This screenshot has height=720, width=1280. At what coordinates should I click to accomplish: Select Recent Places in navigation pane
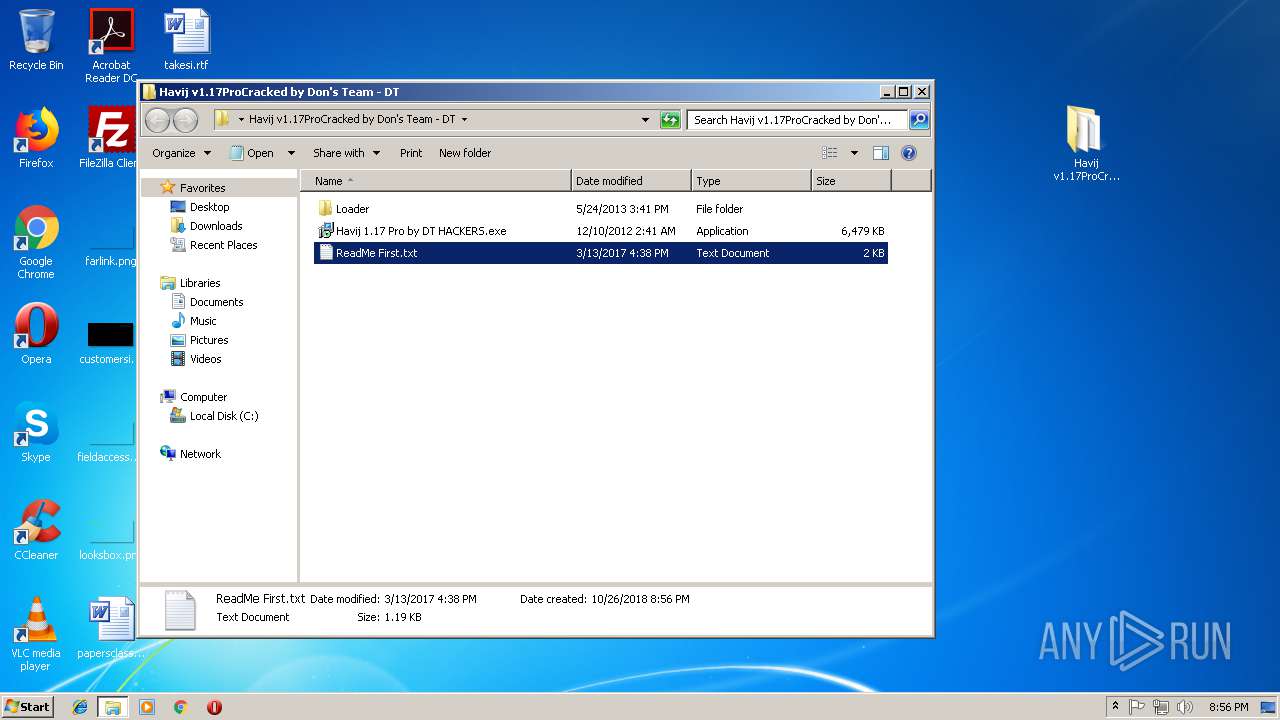pos(223,245)
